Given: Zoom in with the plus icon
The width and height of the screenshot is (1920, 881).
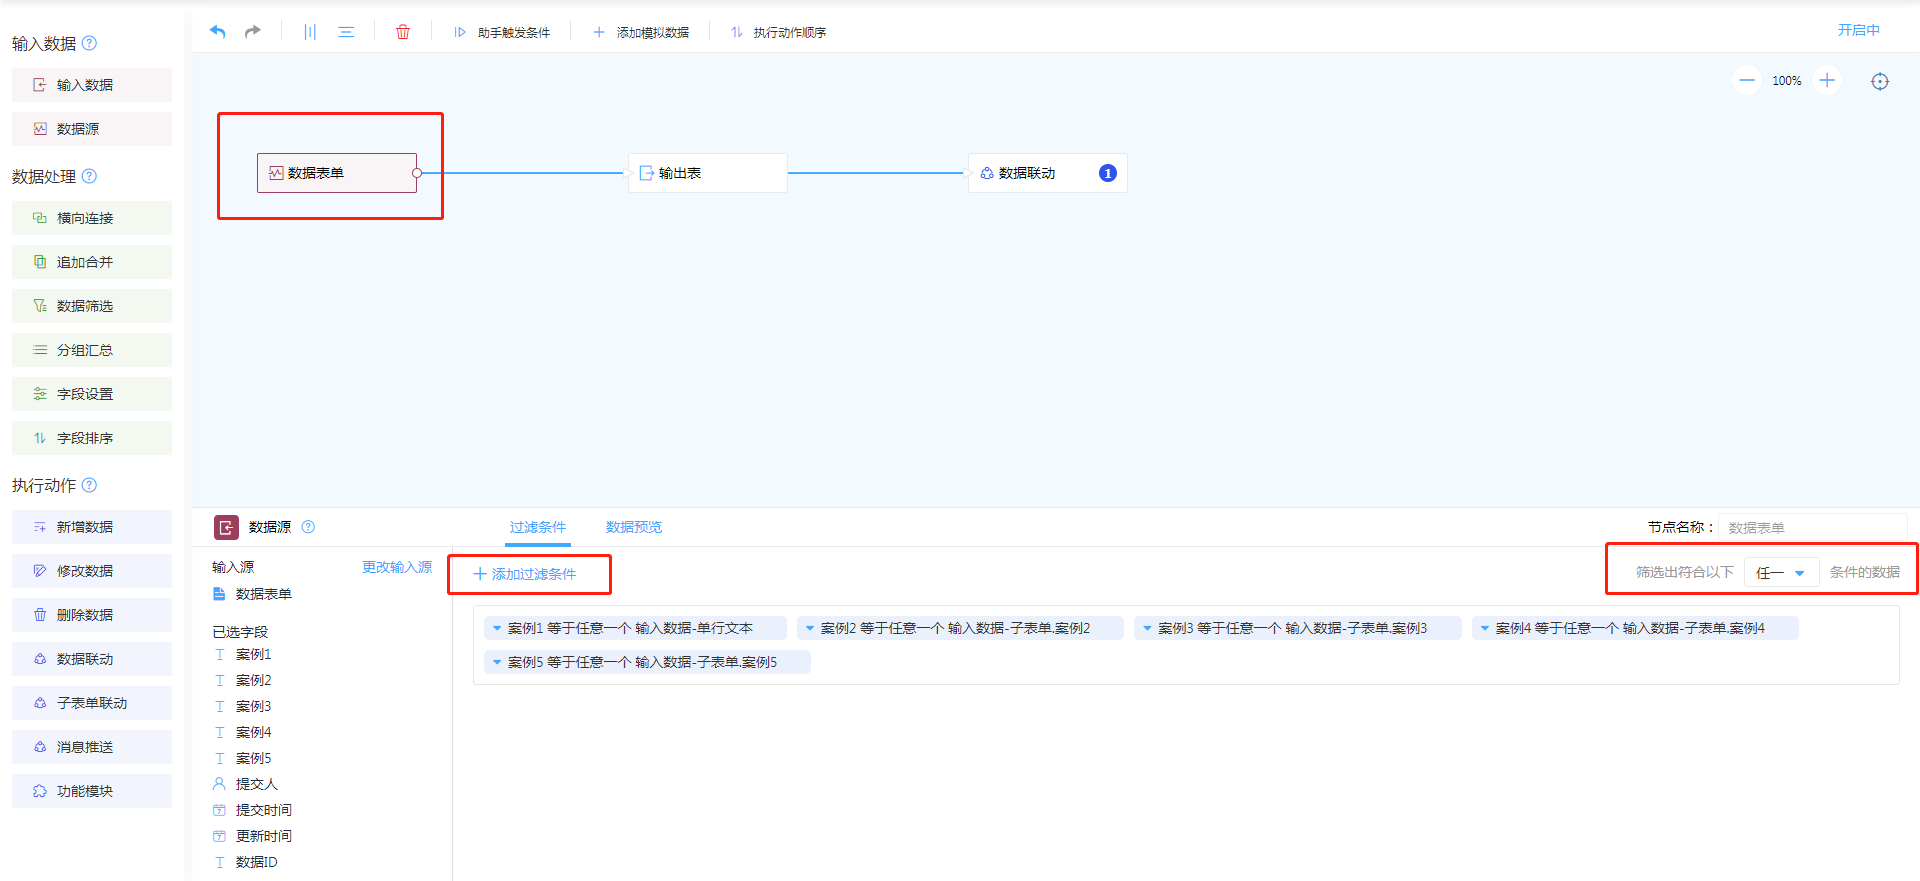Looking at the screenshot, I should point(1827,80).
